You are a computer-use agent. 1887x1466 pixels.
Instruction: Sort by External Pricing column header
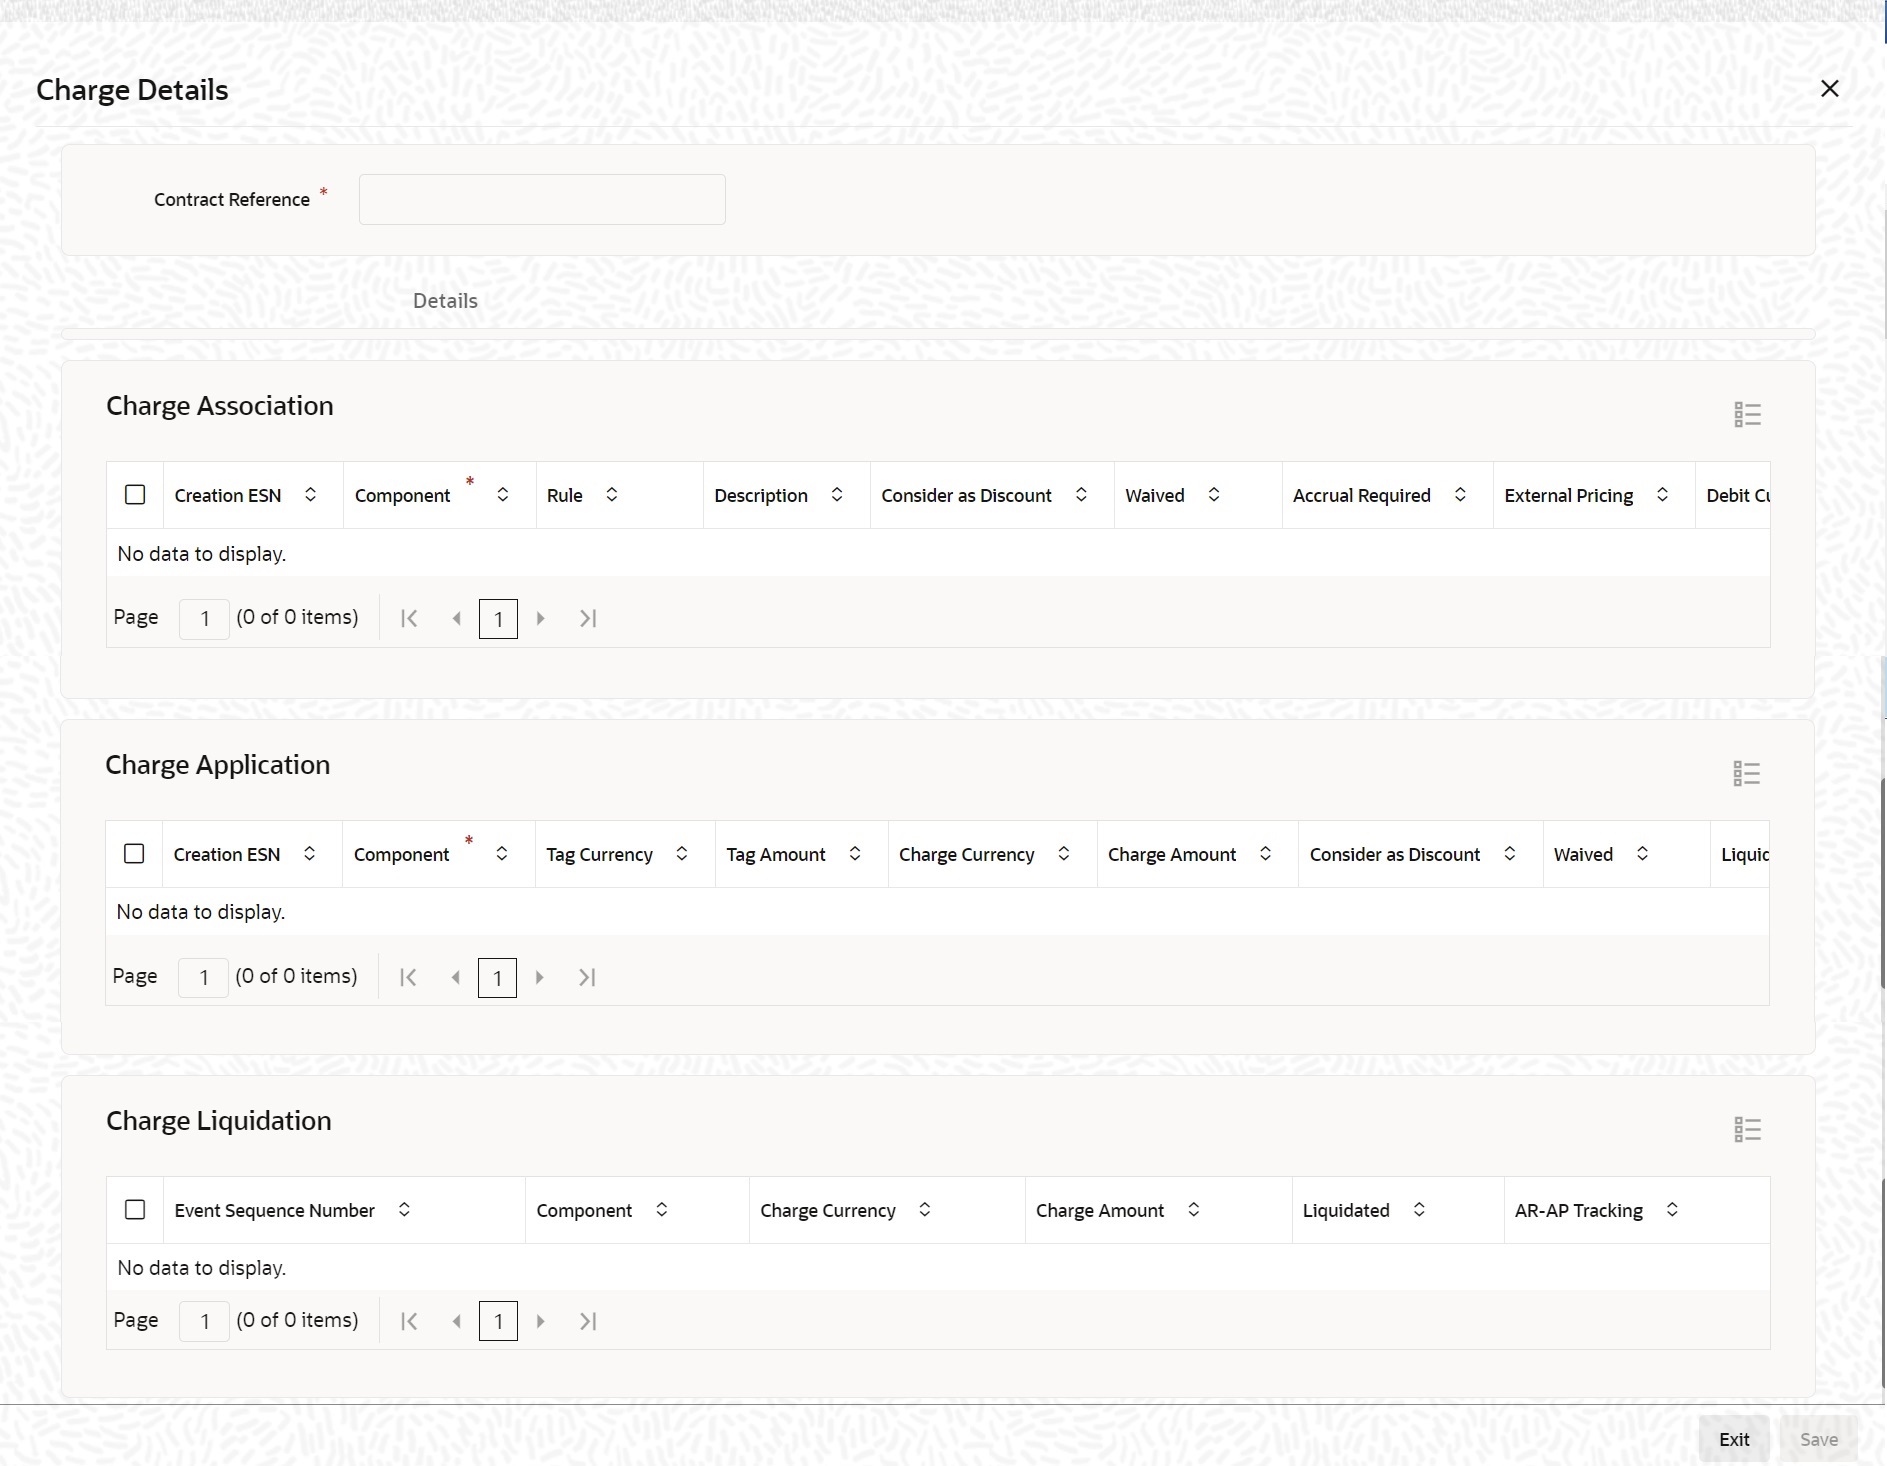click(x=1662, y=495)
